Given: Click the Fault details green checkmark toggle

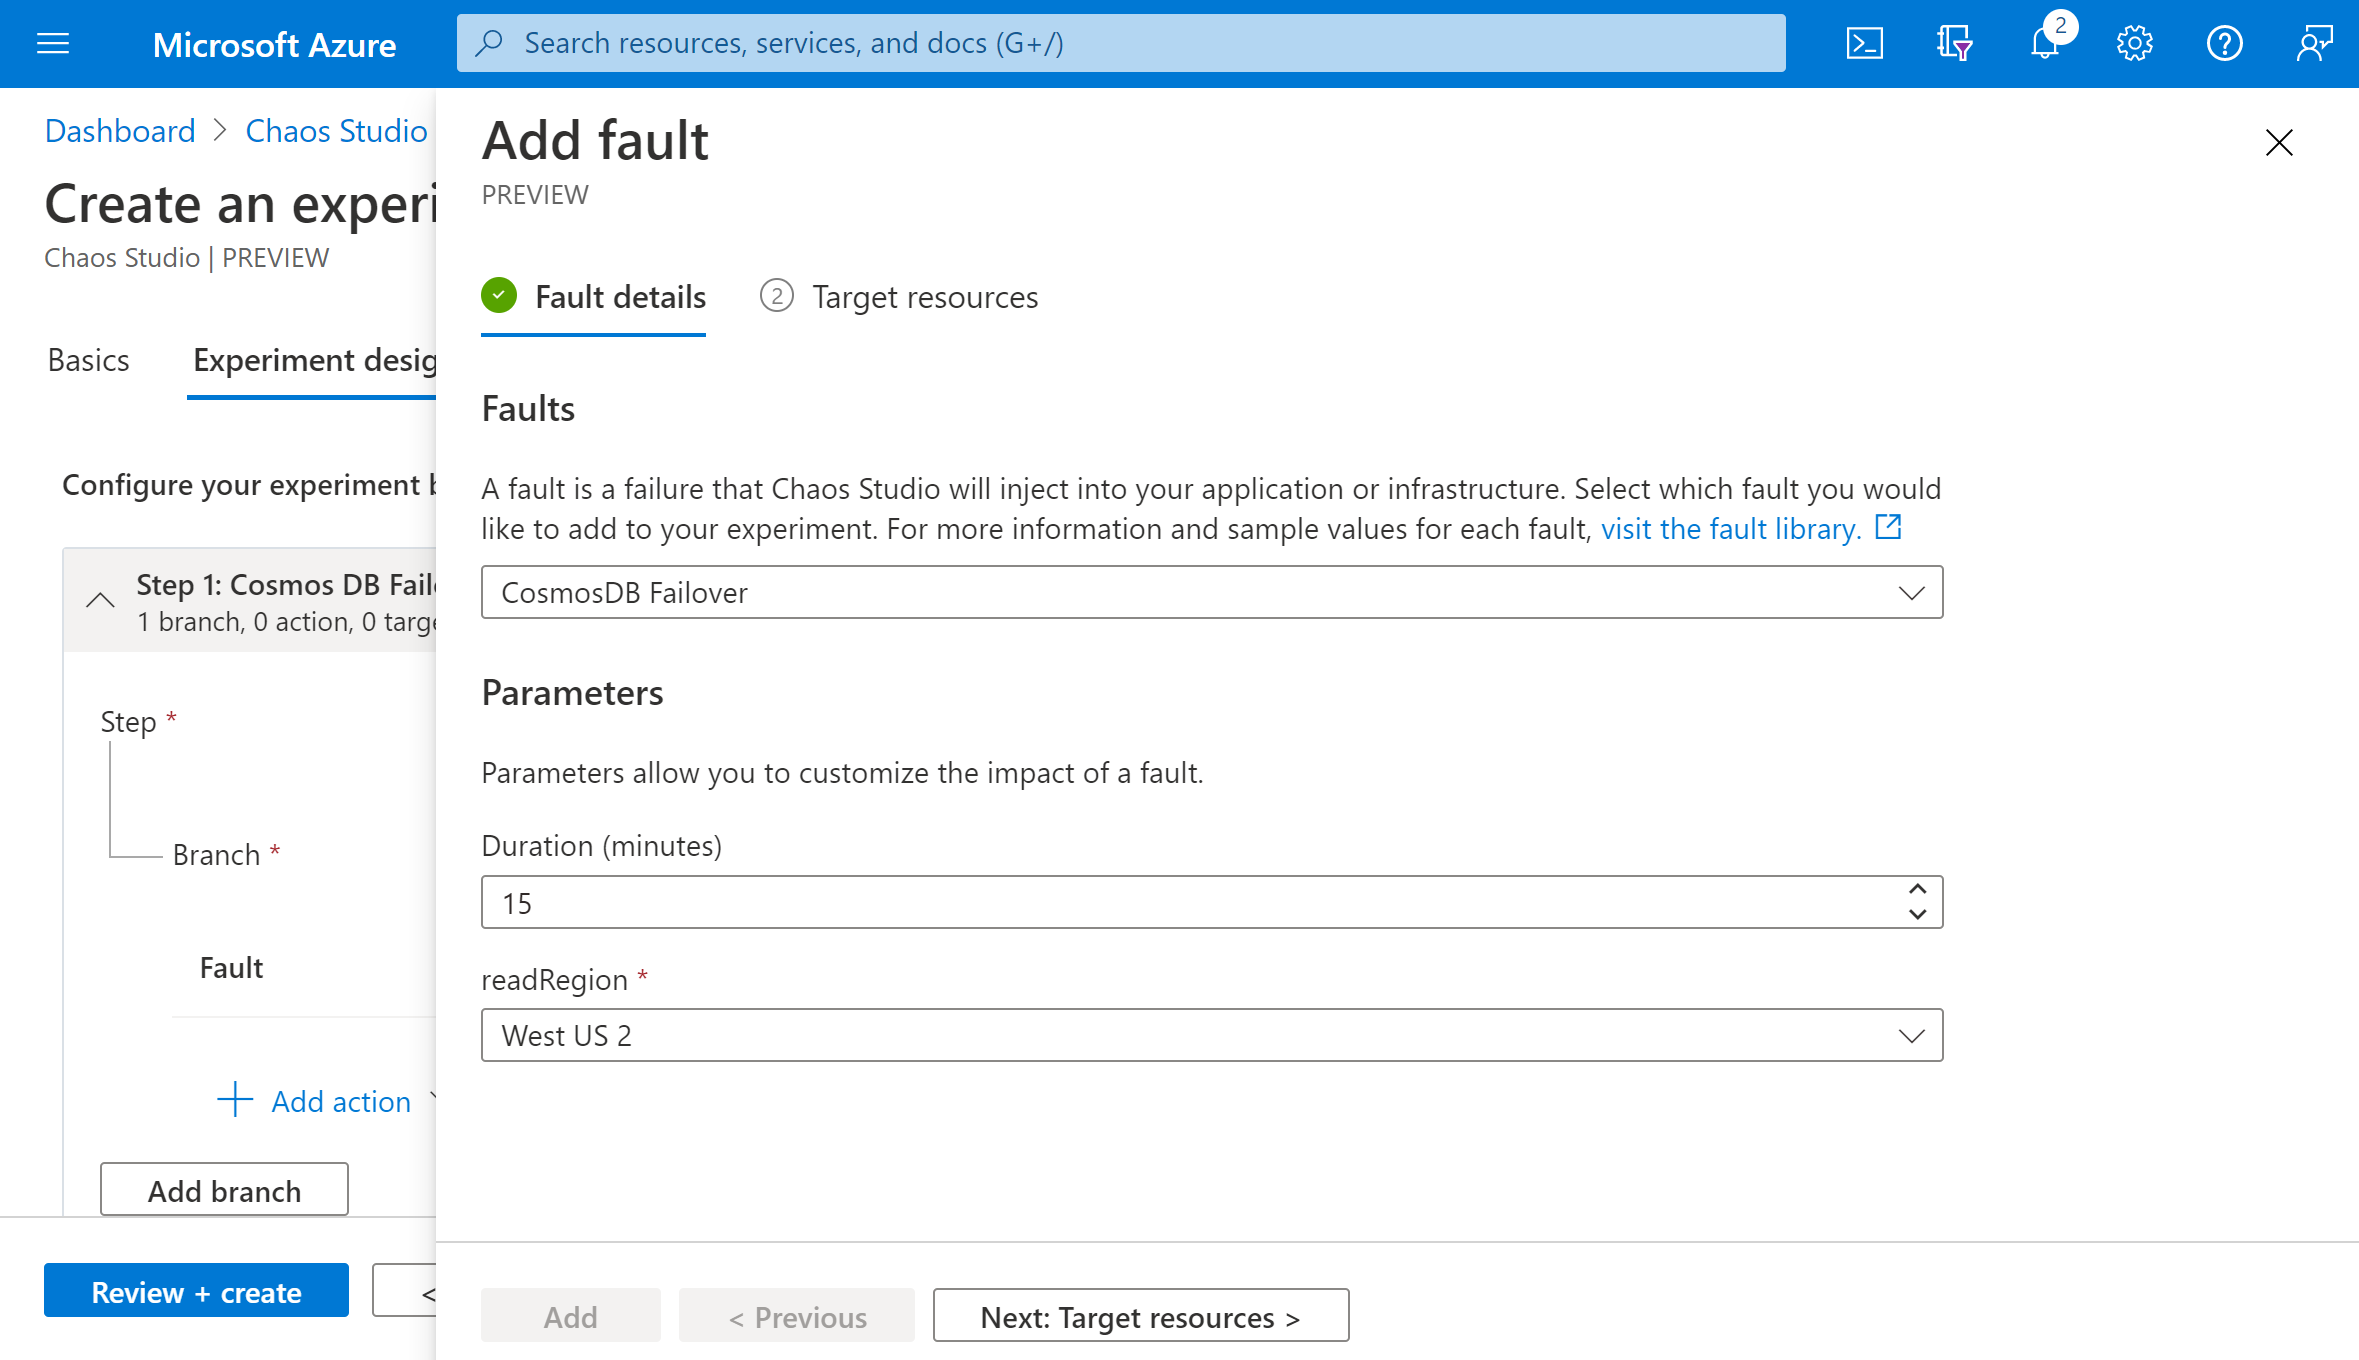Looking at the screenshot, I should click(x=499, y=295).
